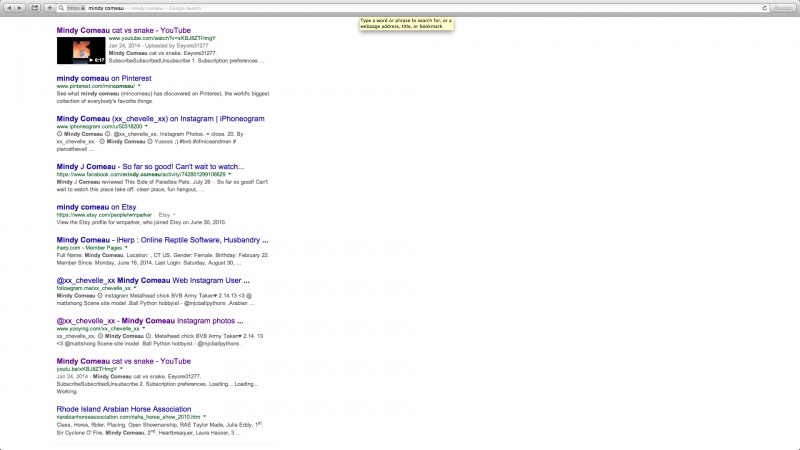Screen dimensions: 800x450
Task: Click the magnifier icon in address bar
Action: pyautogui.click(x=61, y=8)
